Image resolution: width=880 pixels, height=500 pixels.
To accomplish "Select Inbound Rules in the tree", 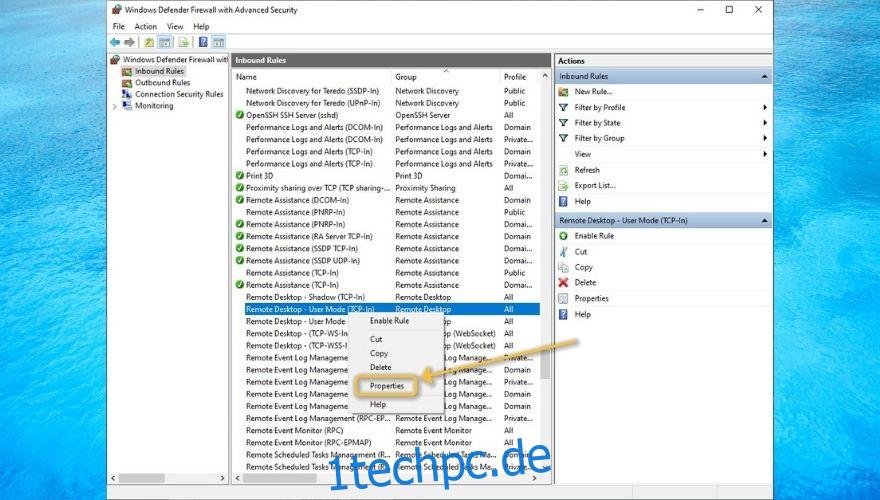I will (x=159, y=71).
